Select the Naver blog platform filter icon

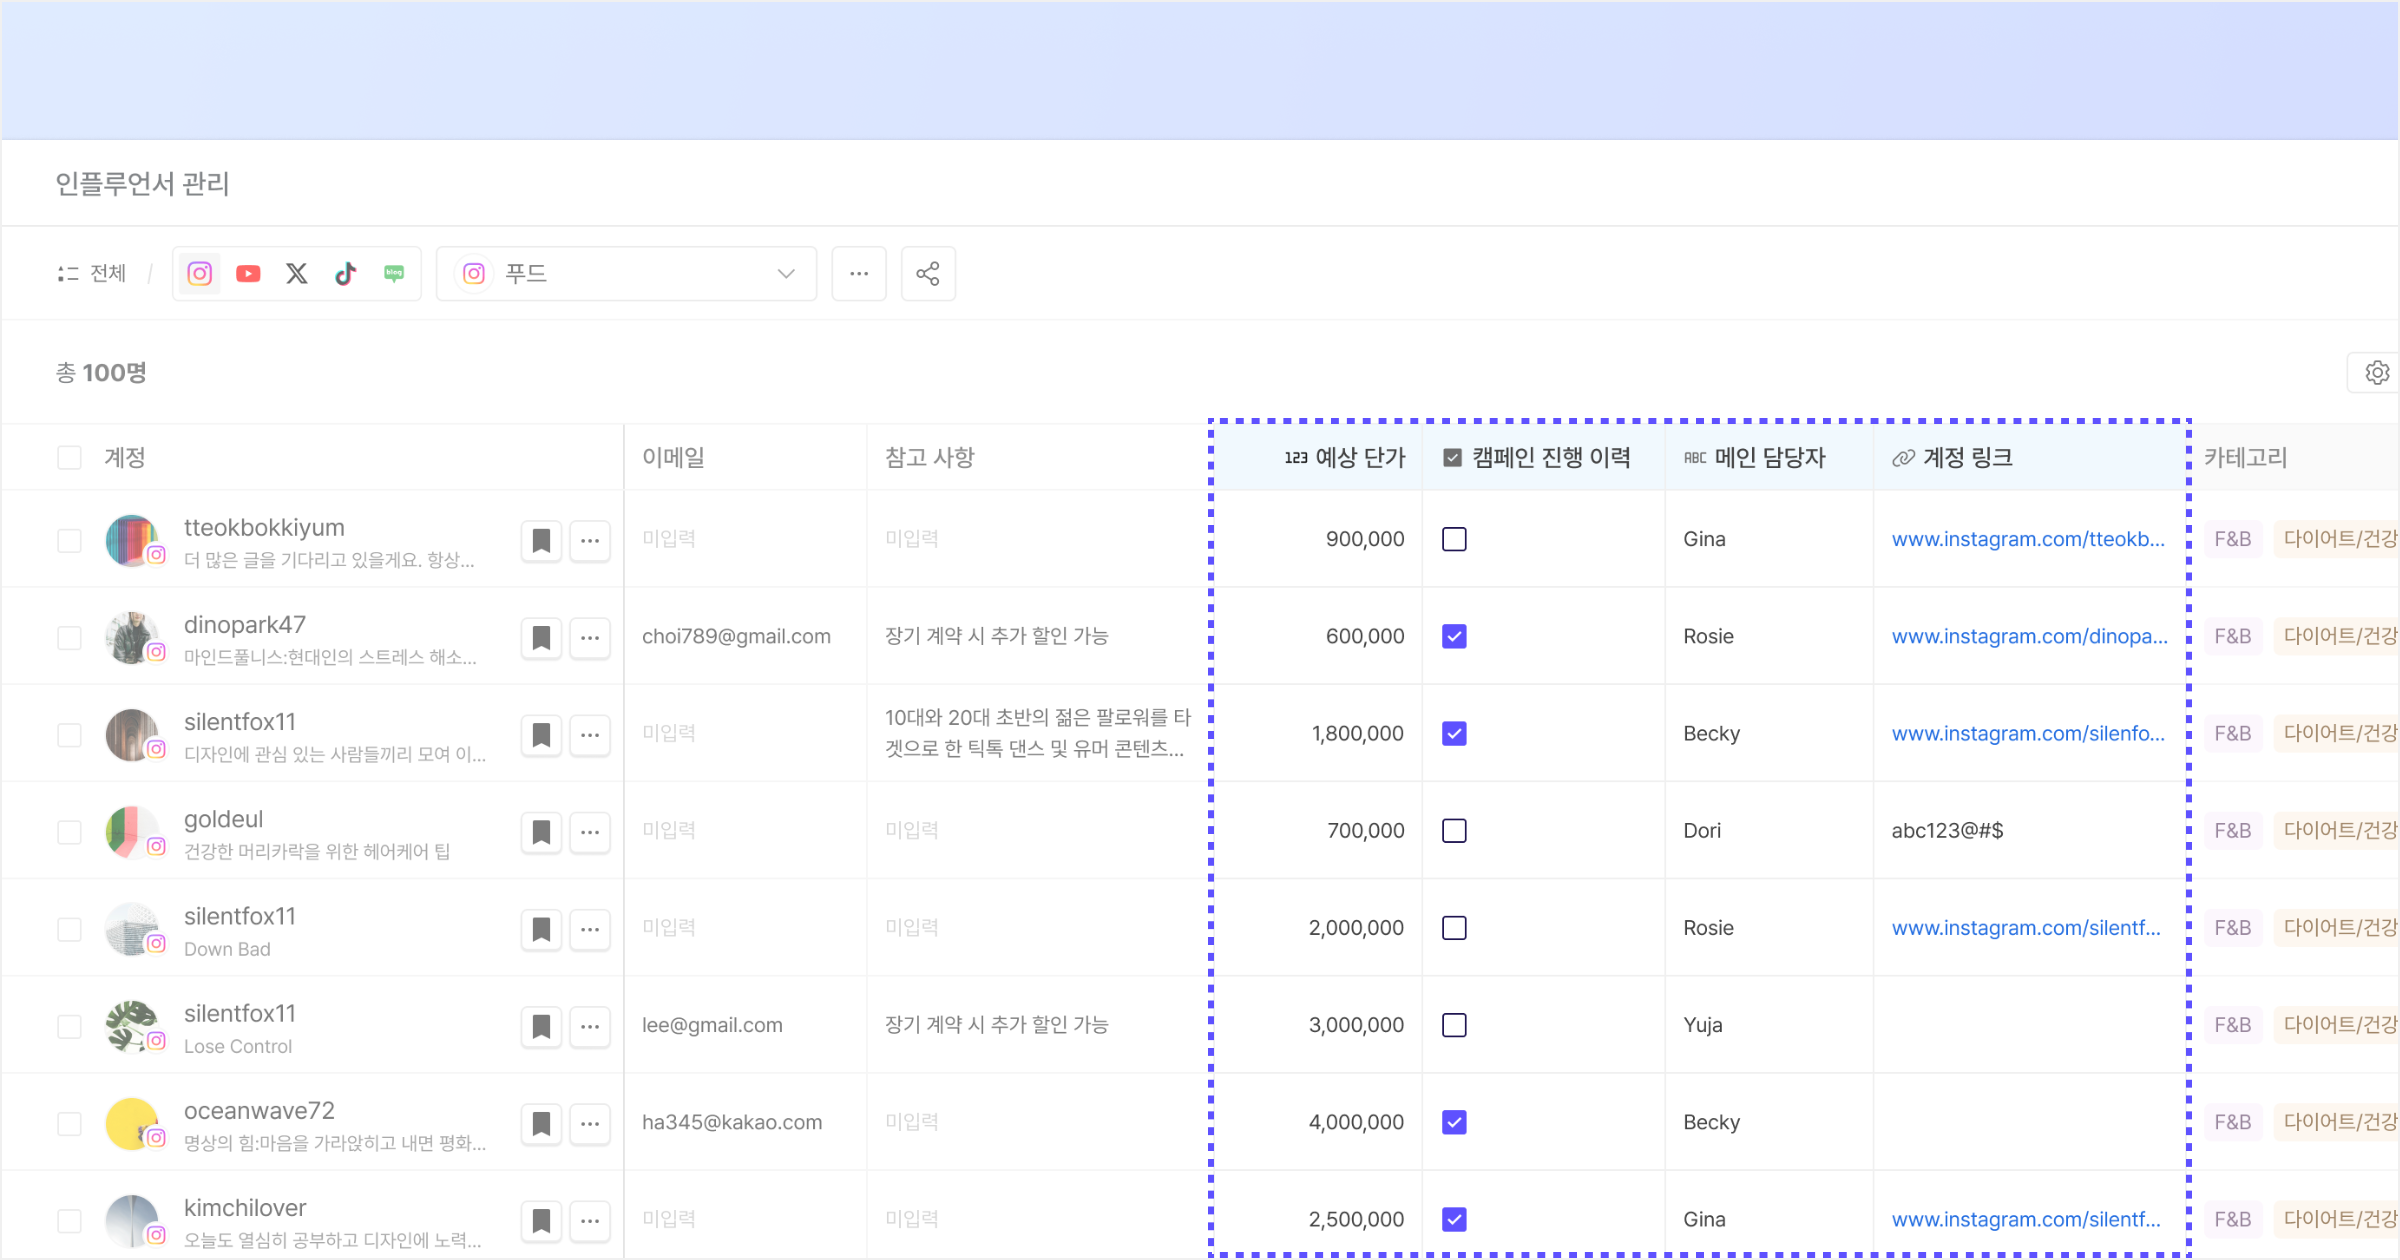394,274
